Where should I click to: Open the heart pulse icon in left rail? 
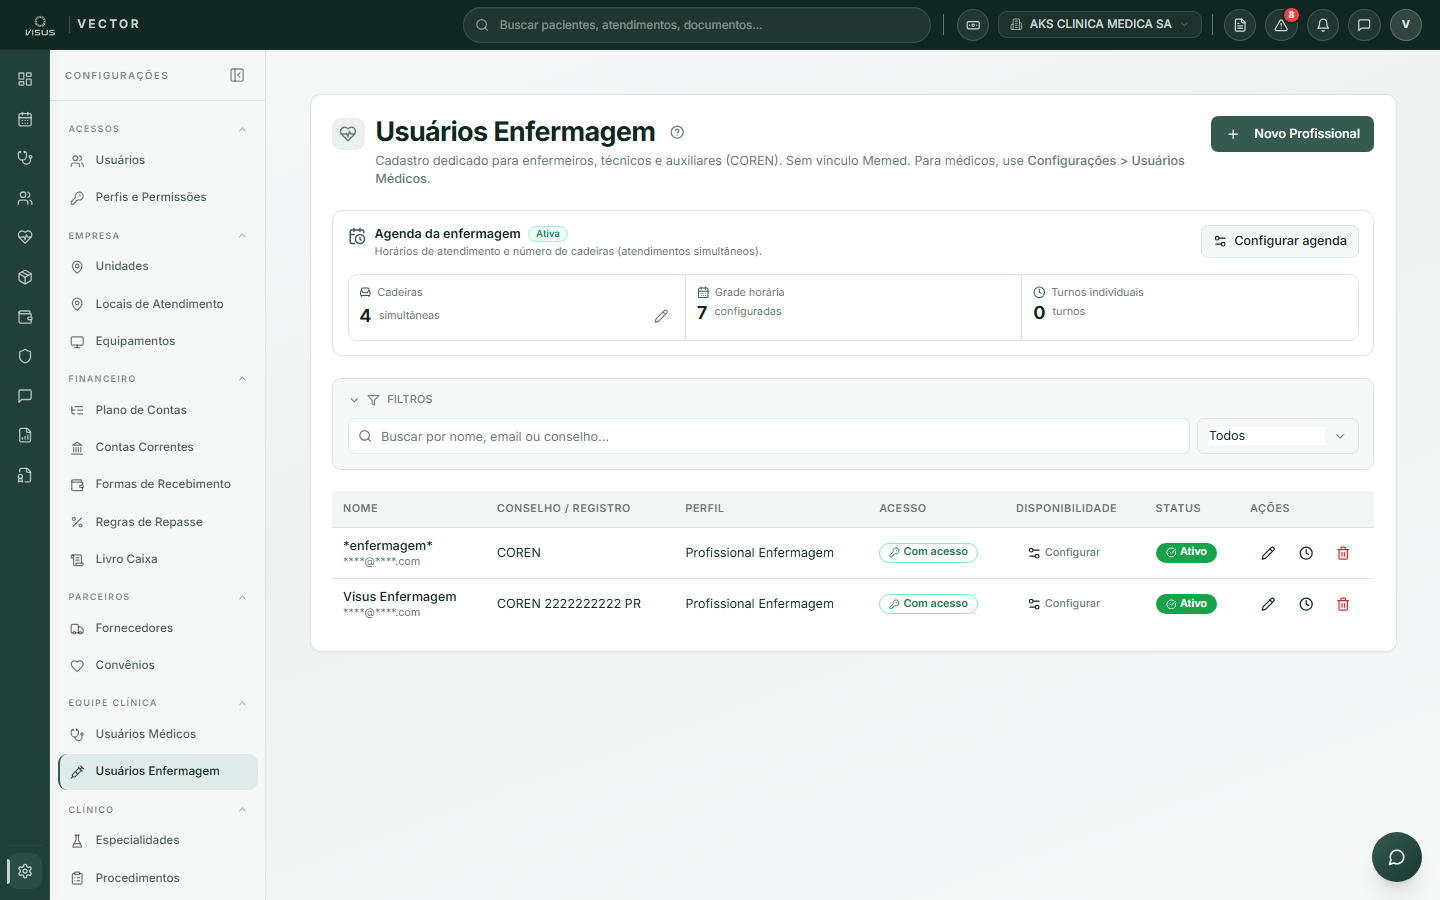(25, 237)
